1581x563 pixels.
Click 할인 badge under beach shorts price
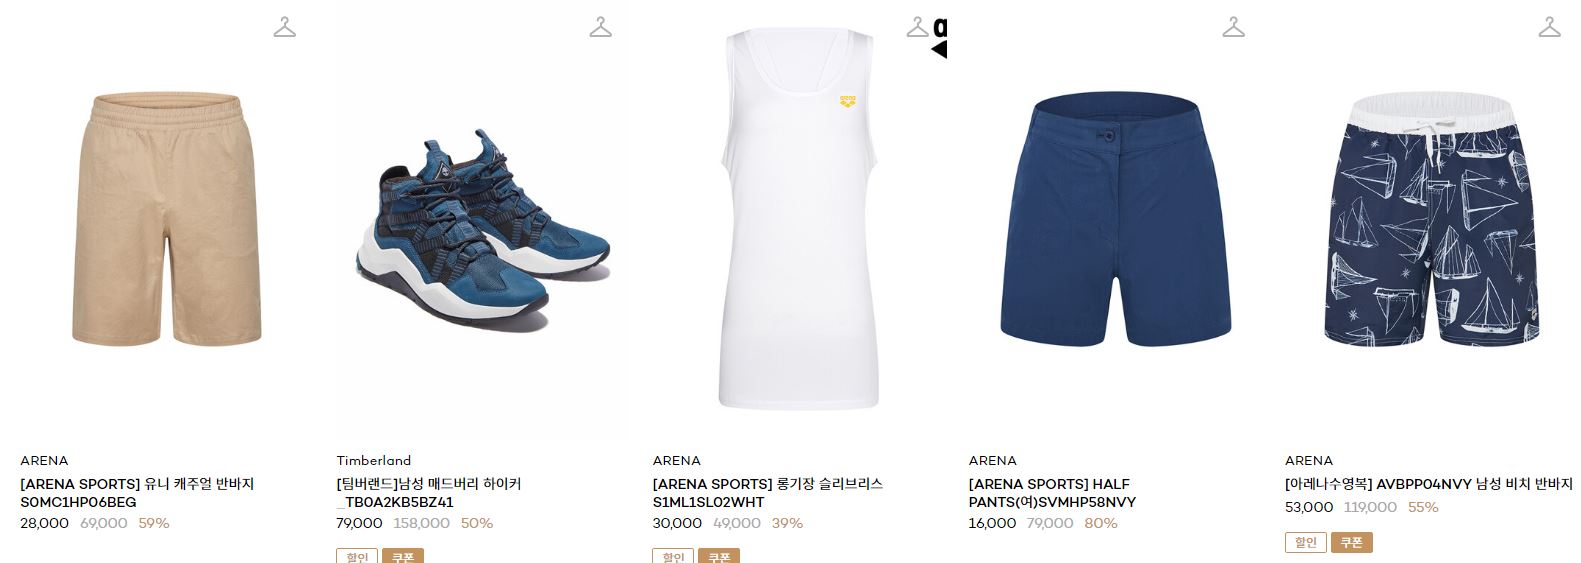(x=1305, y=542)
